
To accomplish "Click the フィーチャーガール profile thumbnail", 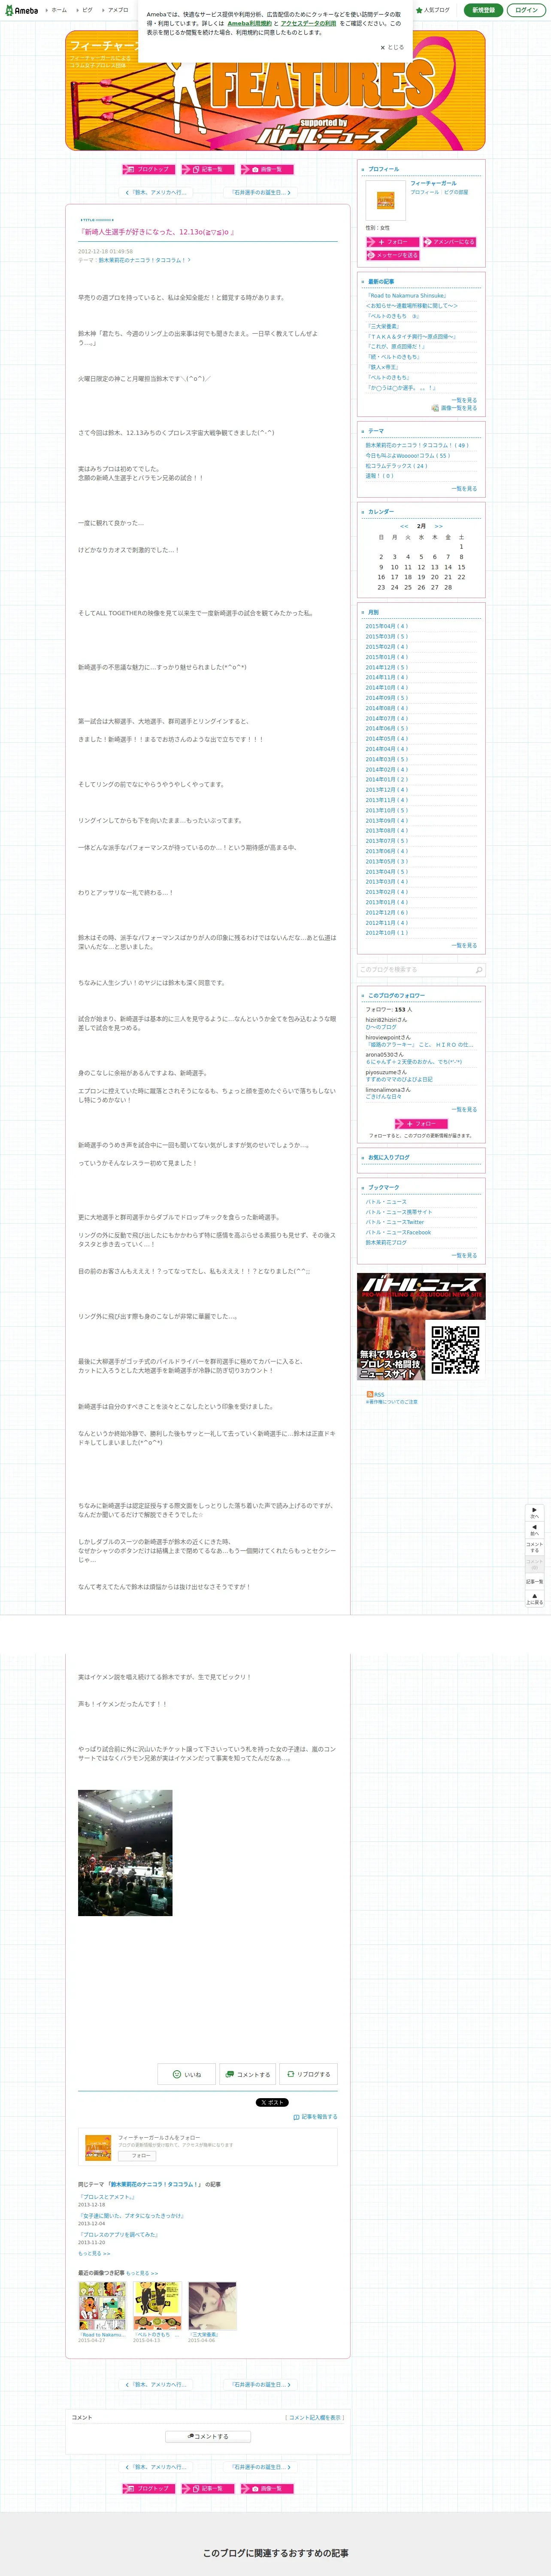I will [x=385, y=200].
